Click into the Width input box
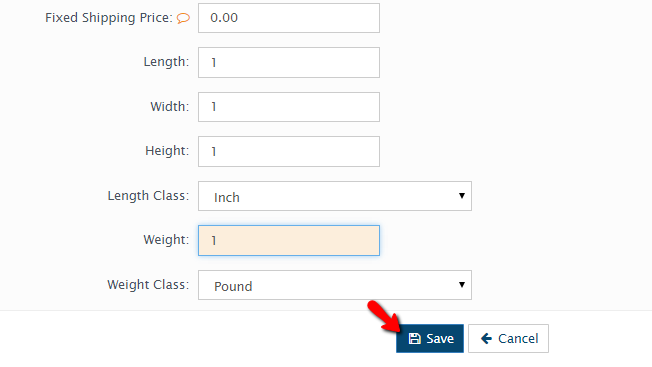 tap(289, 107)
